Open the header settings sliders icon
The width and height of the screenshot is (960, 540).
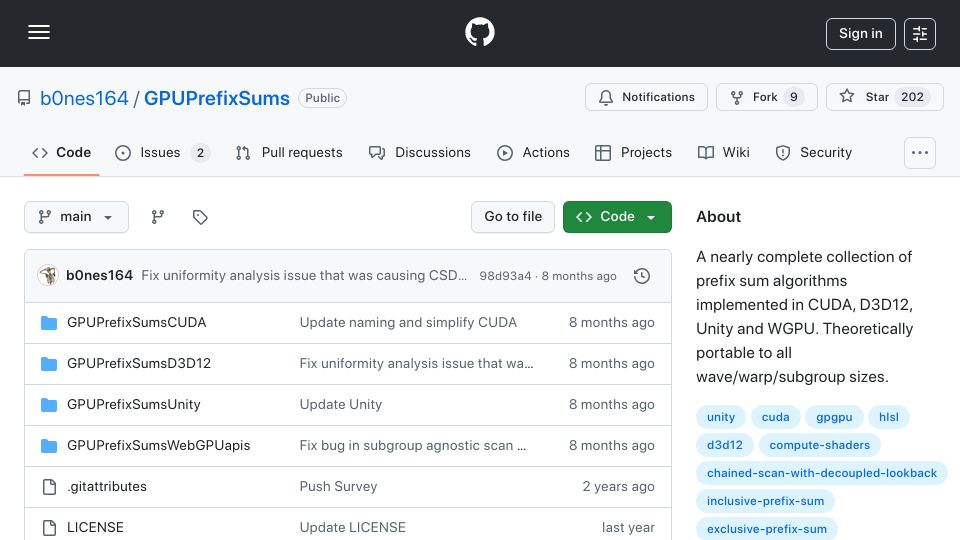click(920, 34)
